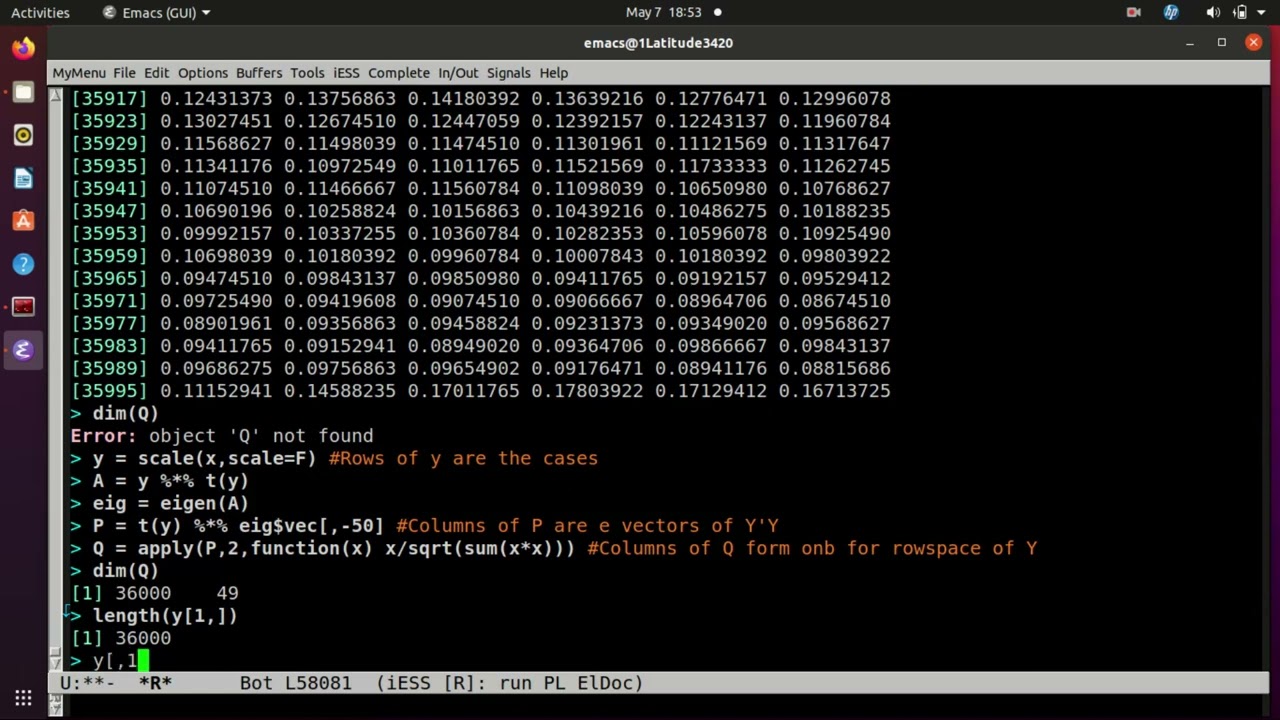Click the red terminal-like dock icon
Screen dimensions: 1280x720
pos(23,307)
